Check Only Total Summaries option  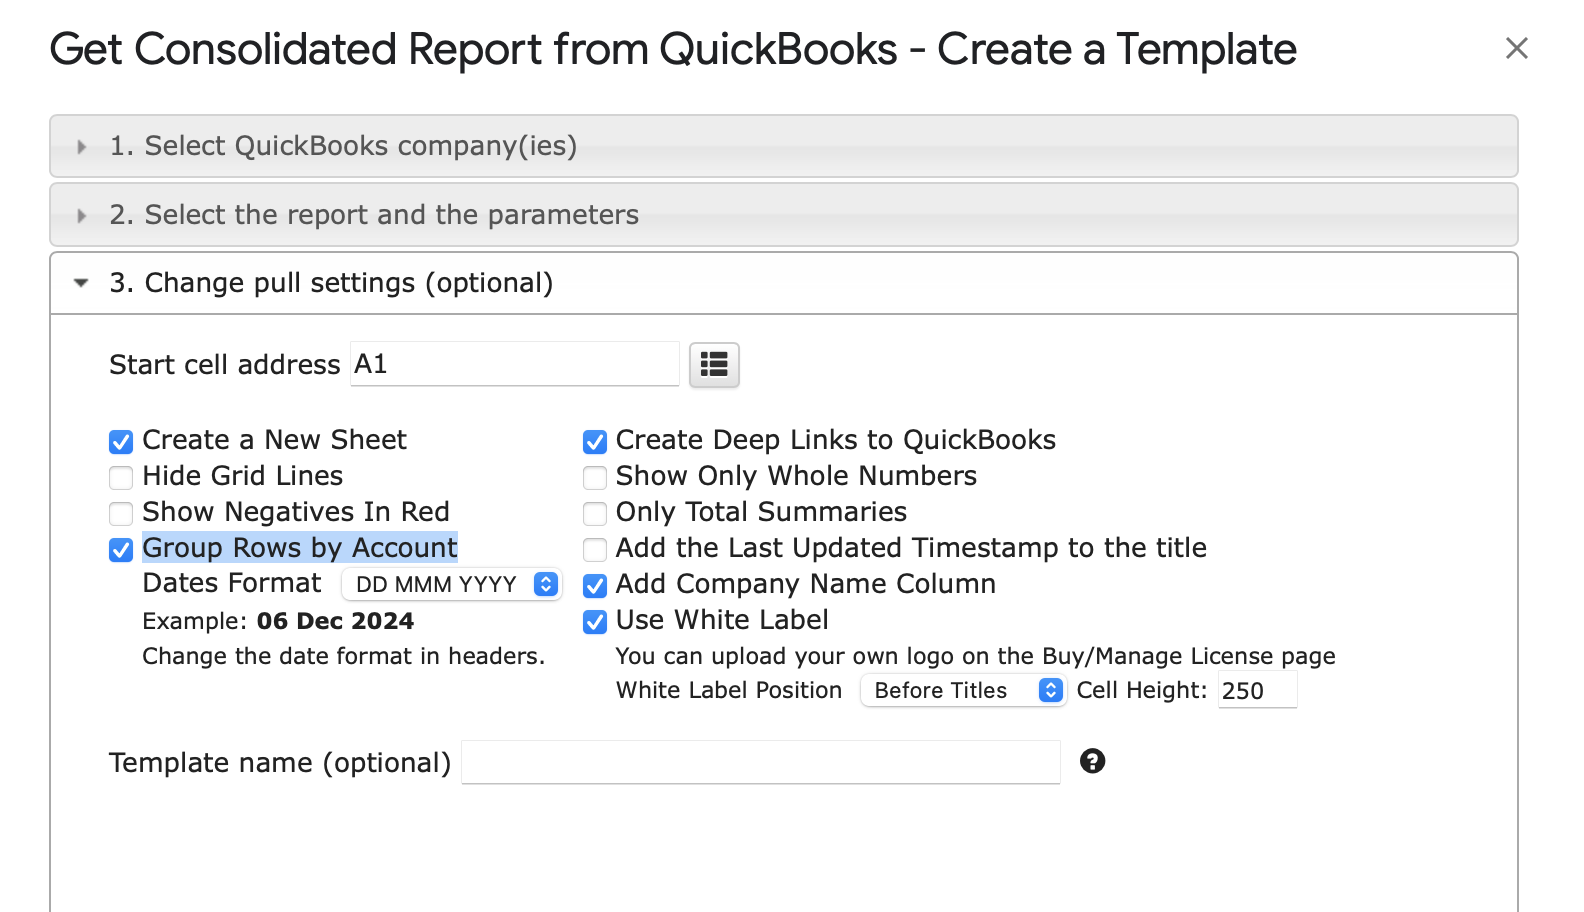[x=595, y=514]
